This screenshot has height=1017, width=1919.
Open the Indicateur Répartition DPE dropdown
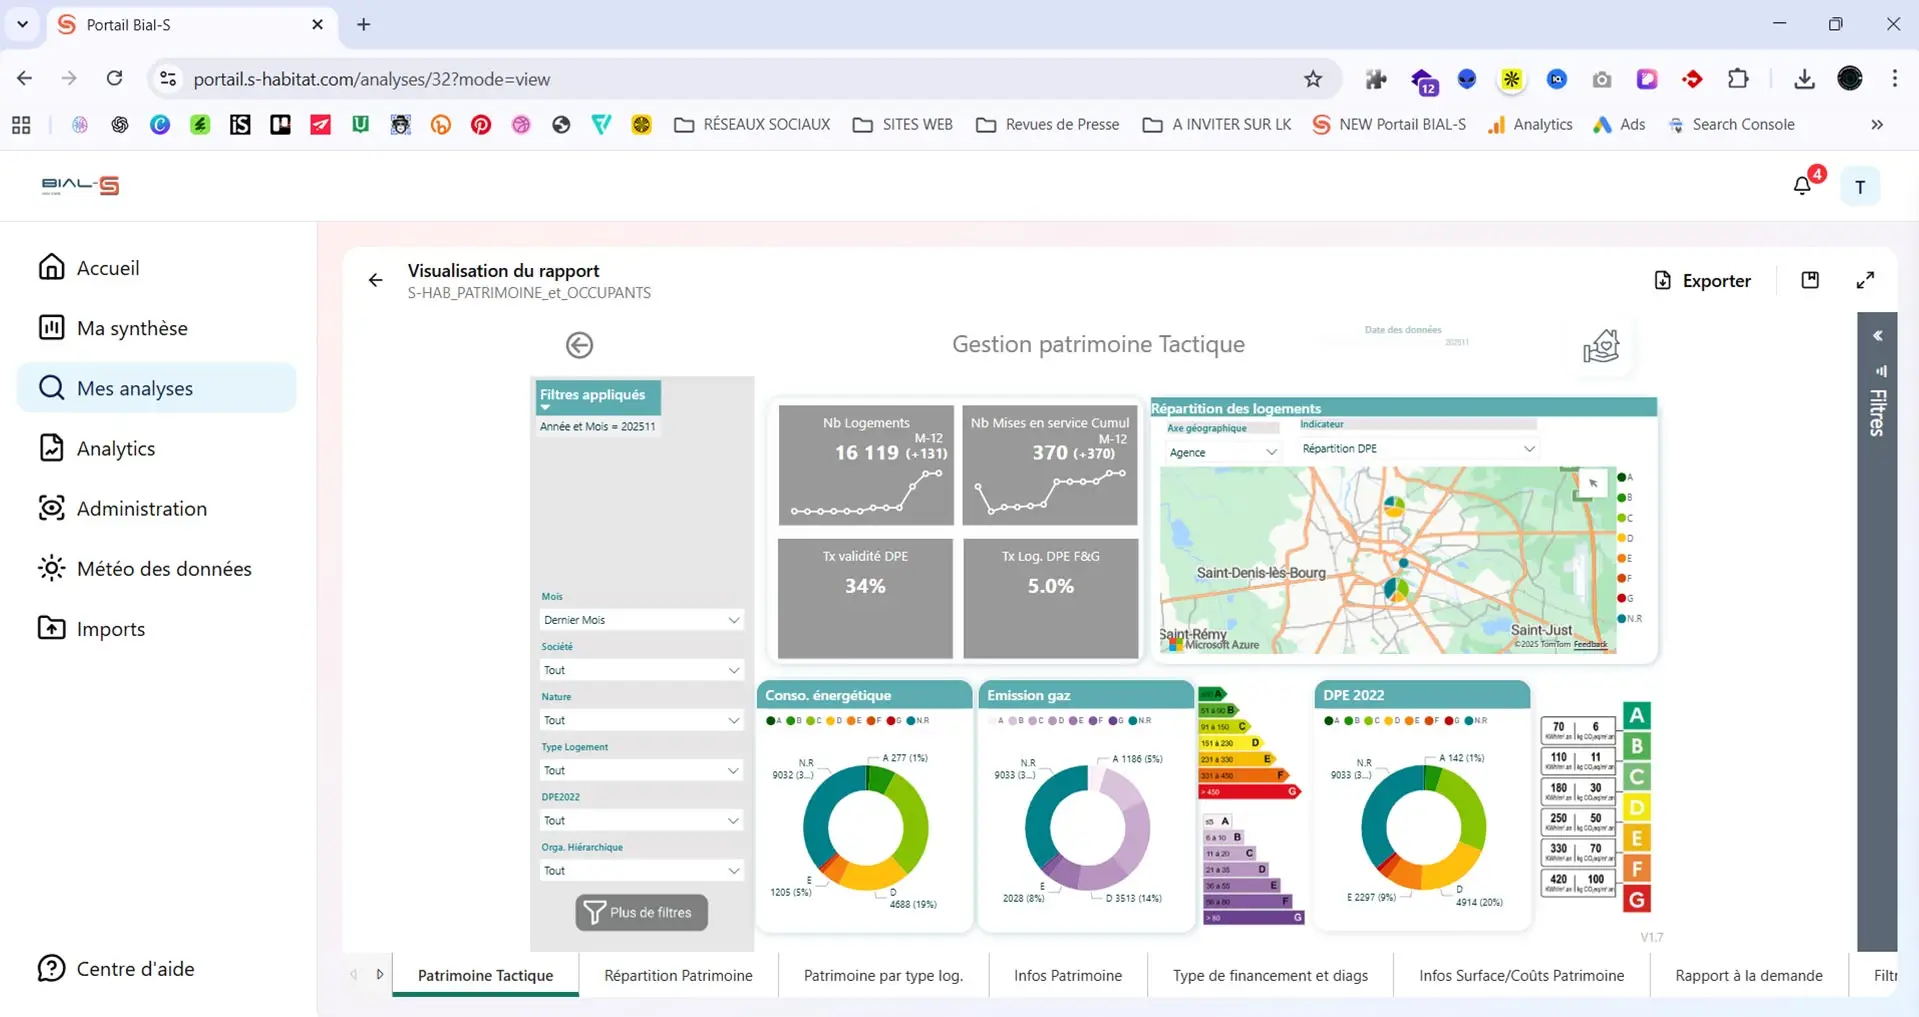(x=1418, y=448)
